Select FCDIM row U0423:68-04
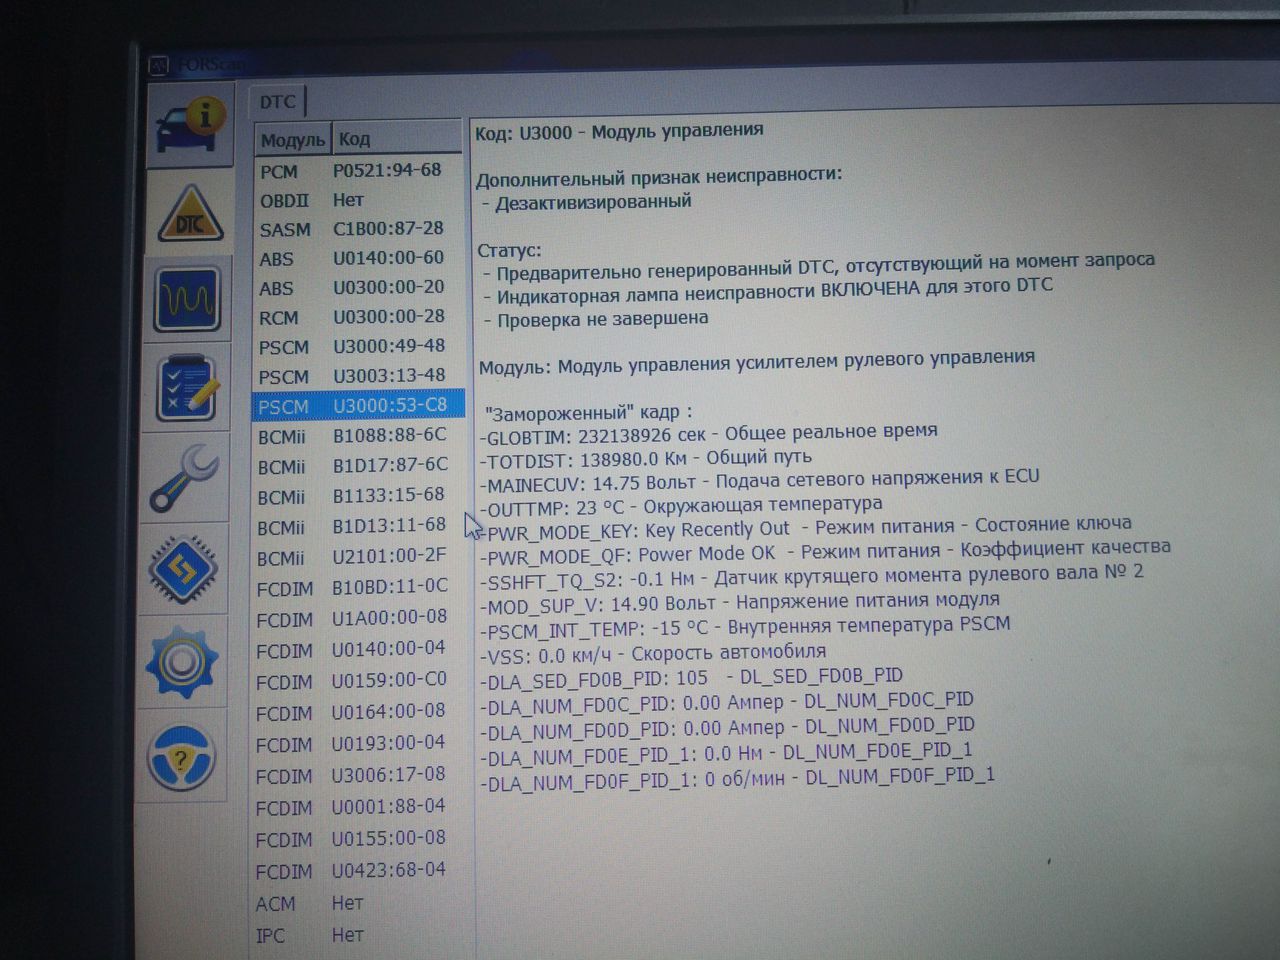Image resolution: width=1280 pixels, height=960 pixels. click(358, 871)
